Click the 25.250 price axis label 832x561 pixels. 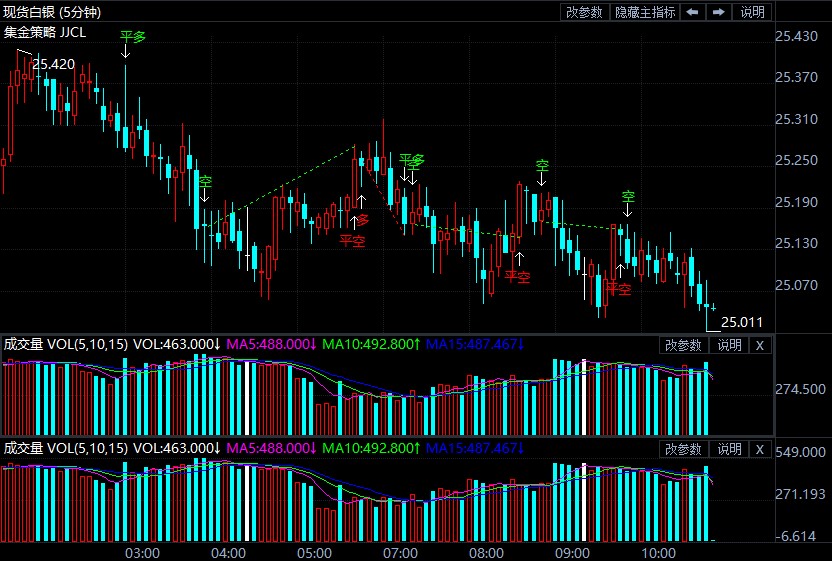click(x=796, y=160)
